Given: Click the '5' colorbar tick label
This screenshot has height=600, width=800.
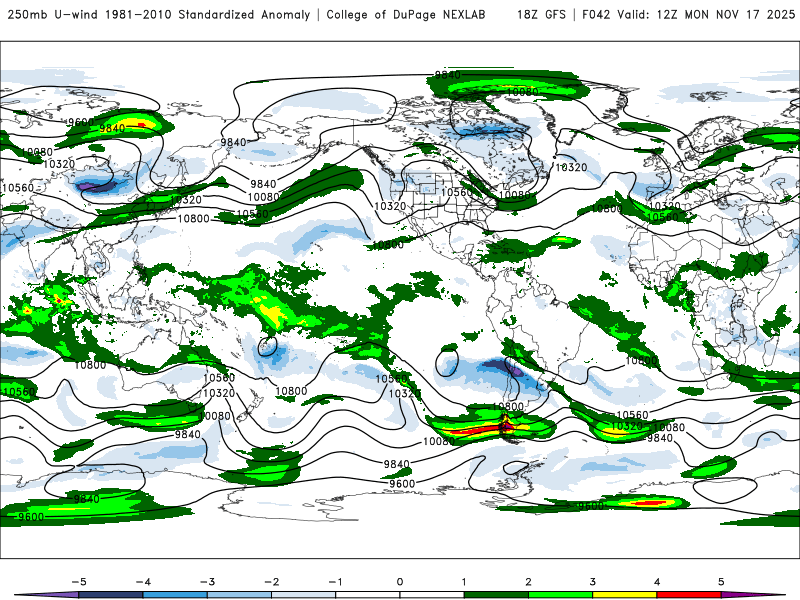Looking at the screenshot, I should tap(721, 582).
